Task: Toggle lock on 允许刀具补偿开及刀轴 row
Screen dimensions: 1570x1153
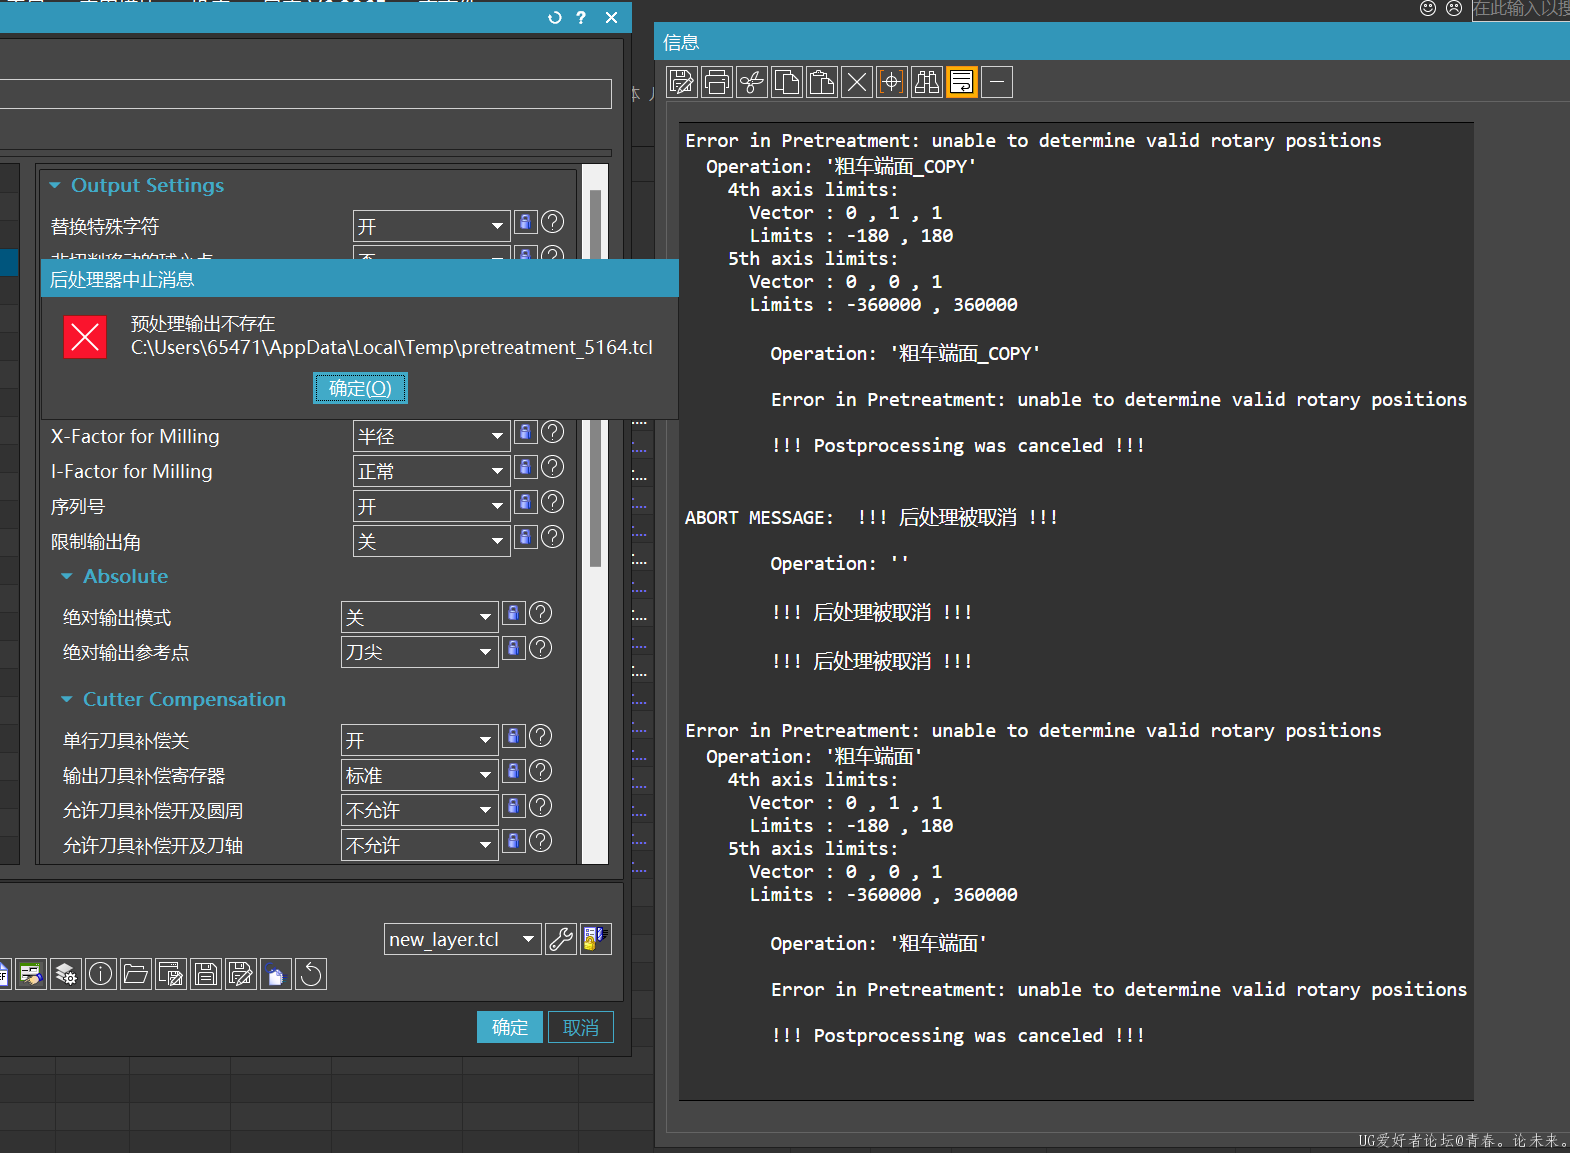Action: pos(514,841)
